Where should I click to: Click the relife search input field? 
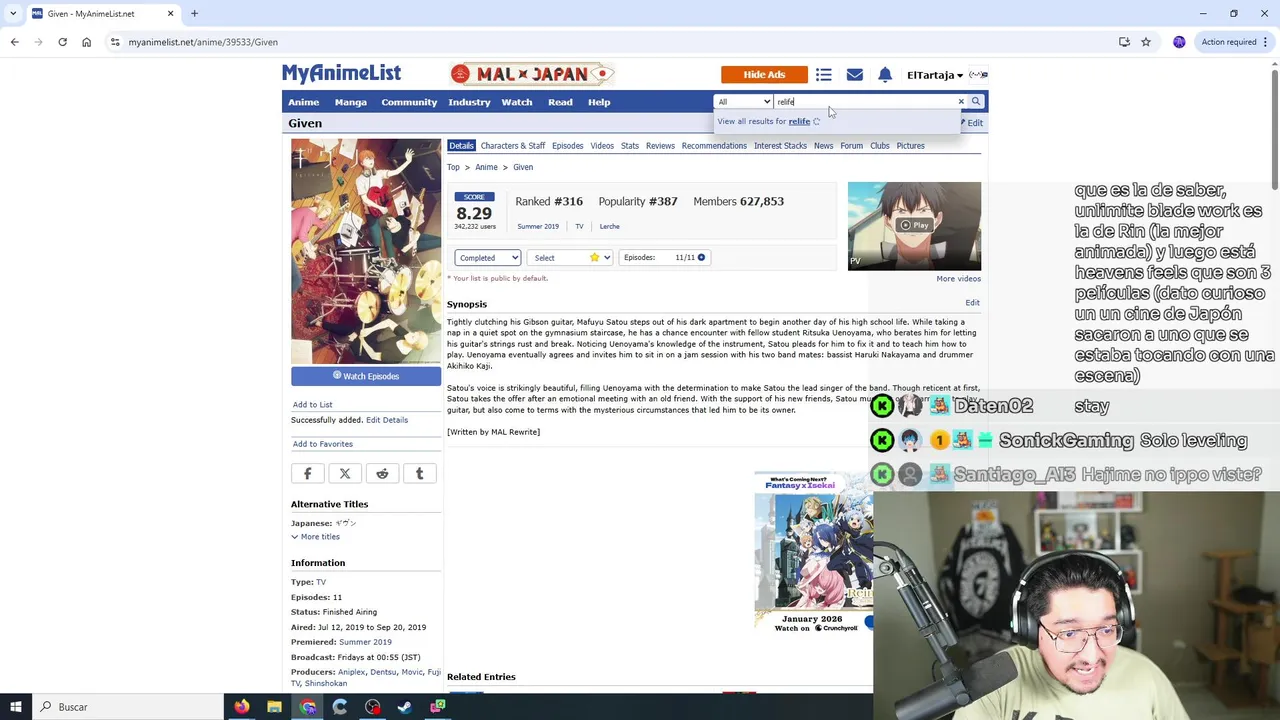point(864,101)
